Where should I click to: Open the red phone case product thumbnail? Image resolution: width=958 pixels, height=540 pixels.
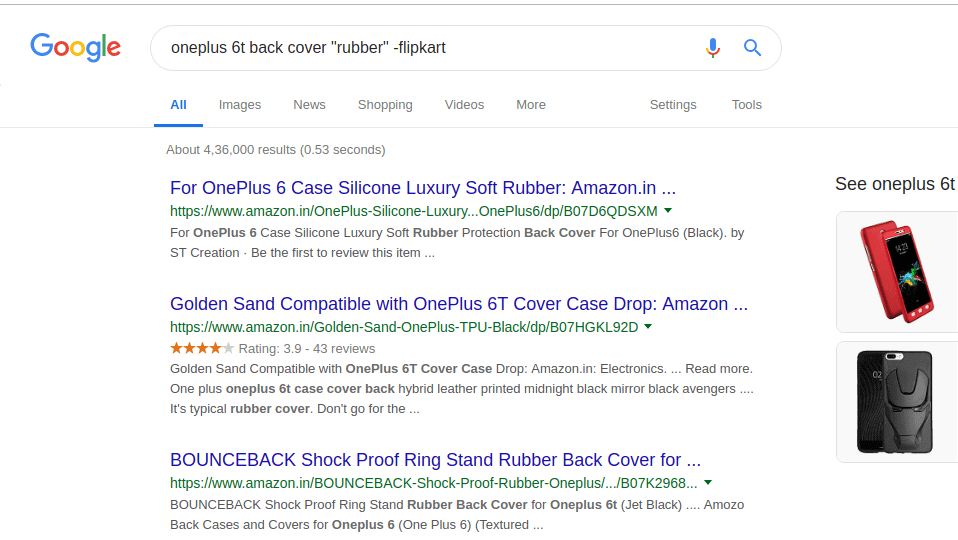[897, 272]
